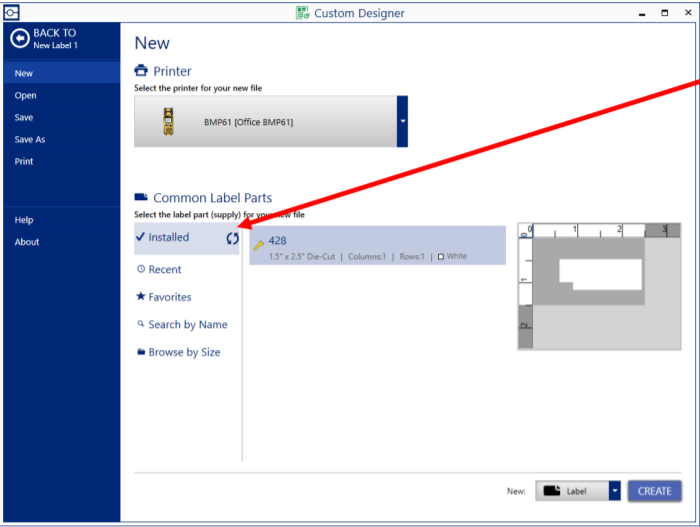Open the Help section

[x=24, y=220]
